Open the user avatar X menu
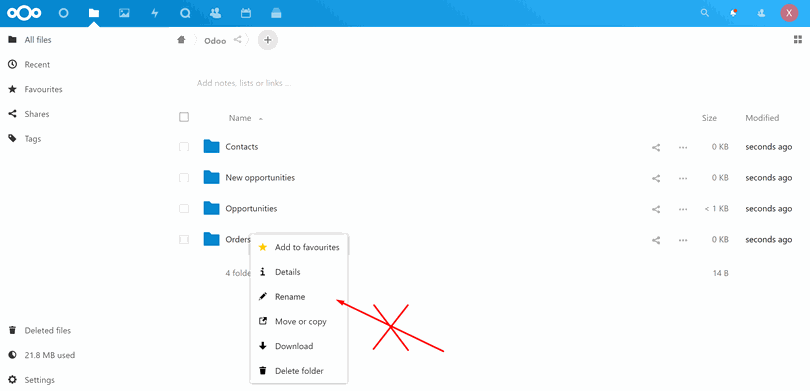810x391 pixels. click(x=789, y=13)
